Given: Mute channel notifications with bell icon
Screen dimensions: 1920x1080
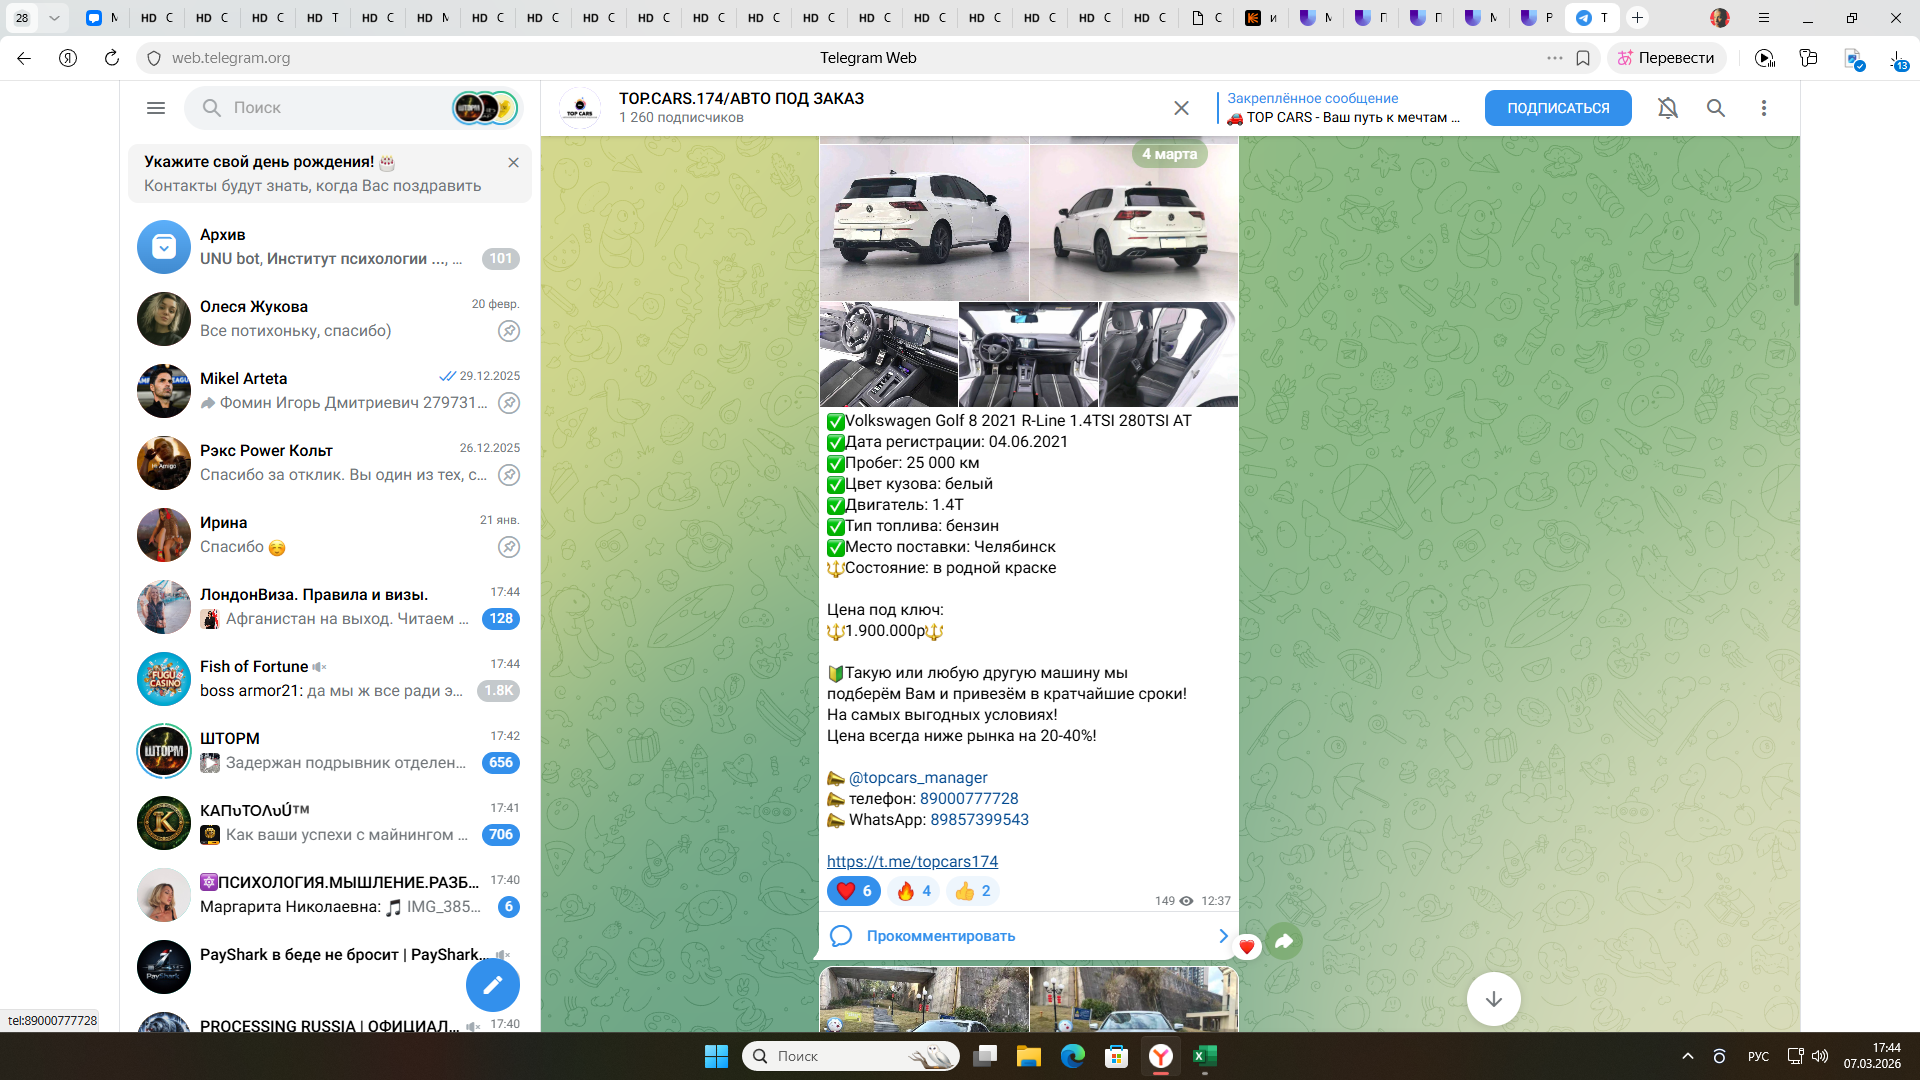Looking at the screenshot, I should pyautogui.click(x=1668, y=108).
